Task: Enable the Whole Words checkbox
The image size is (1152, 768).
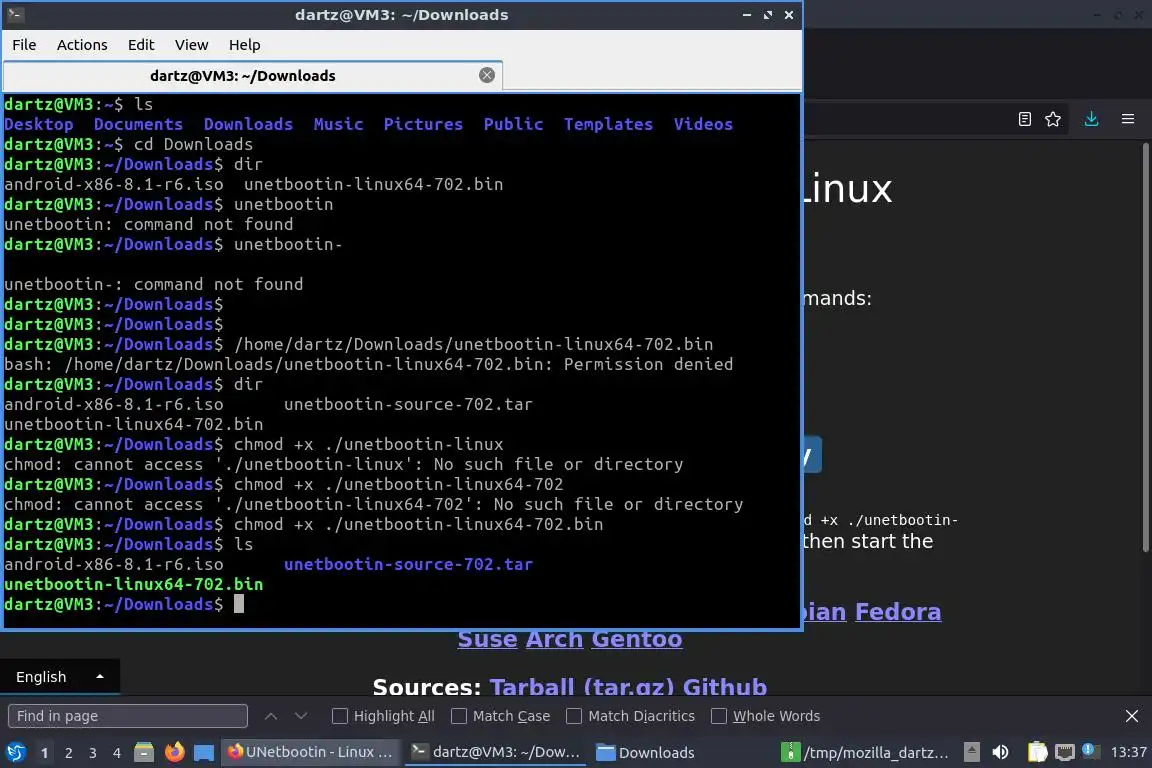Action: click(719, 716)
